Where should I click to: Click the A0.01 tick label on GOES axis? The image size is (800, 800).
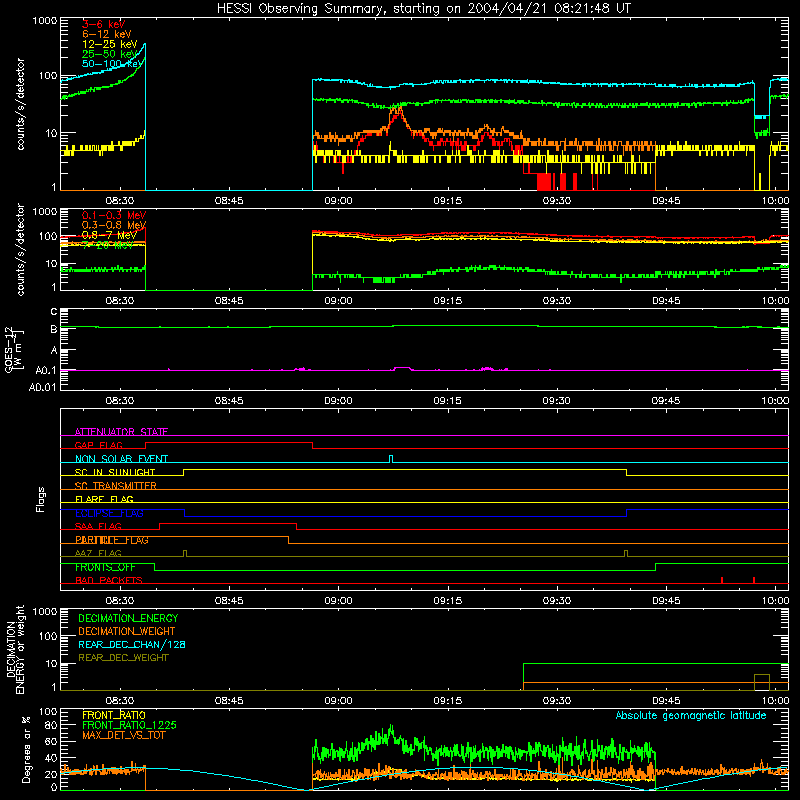point(42,387)
